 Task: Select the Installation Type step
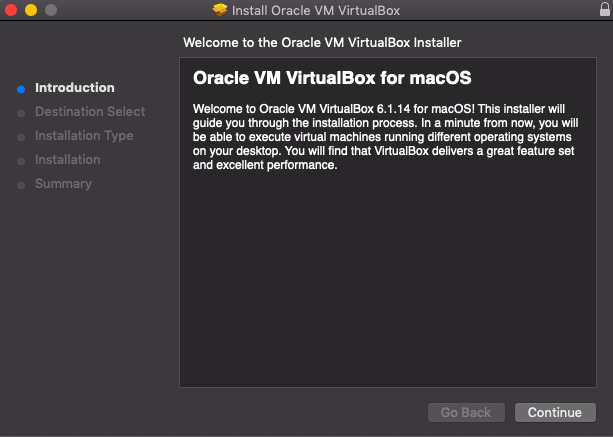[x=84, y=136]
